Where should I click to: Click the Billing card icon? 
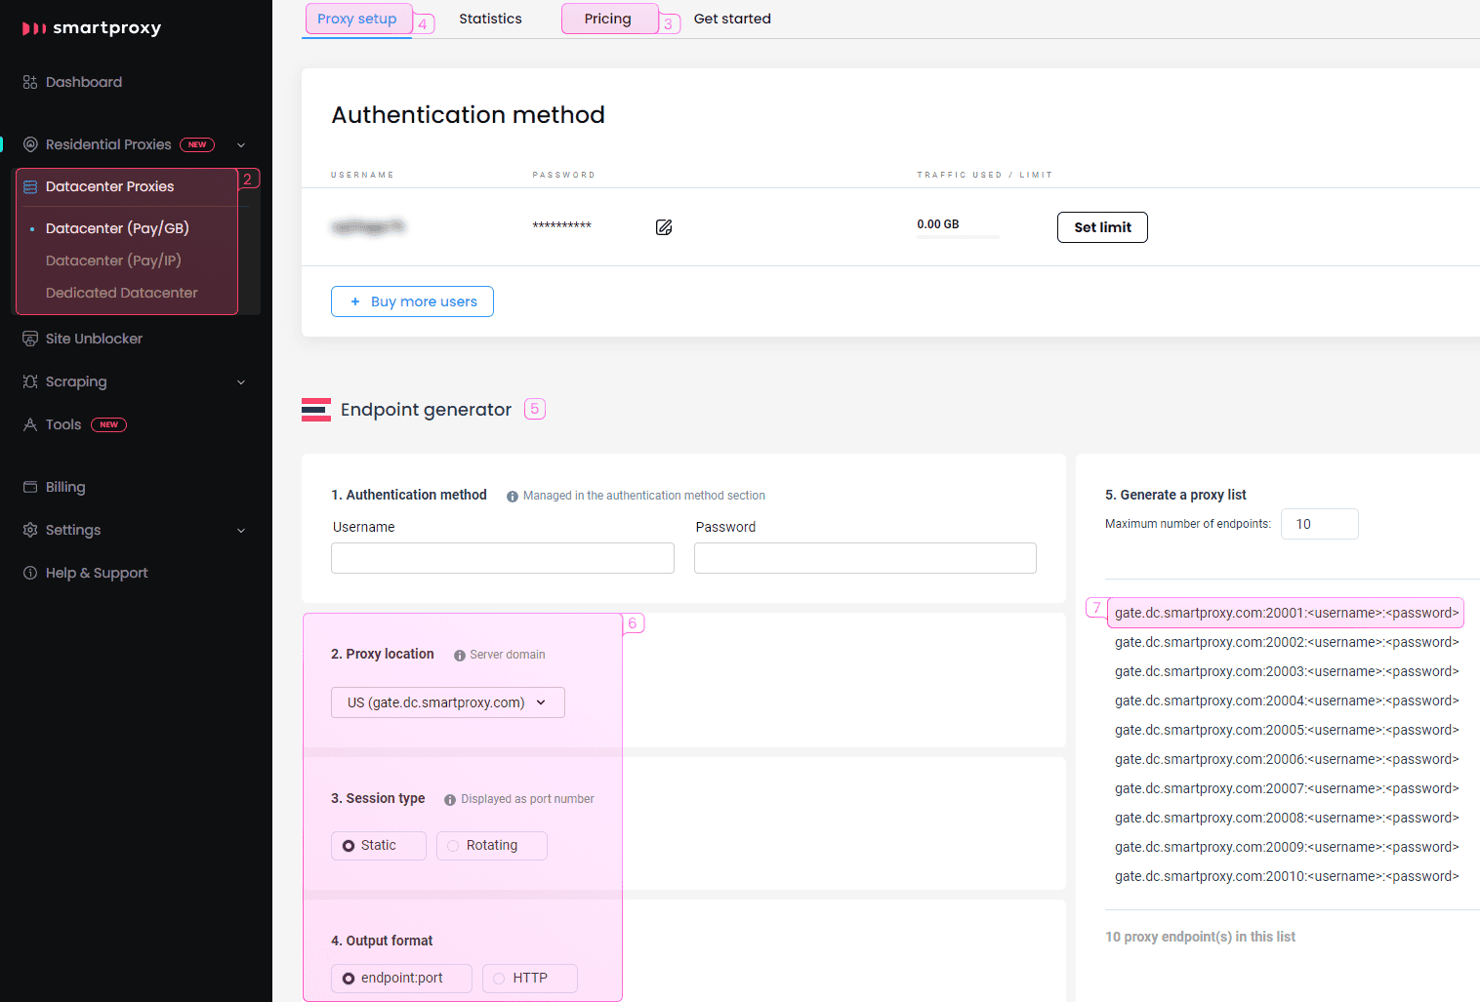(x=30, y=487)
